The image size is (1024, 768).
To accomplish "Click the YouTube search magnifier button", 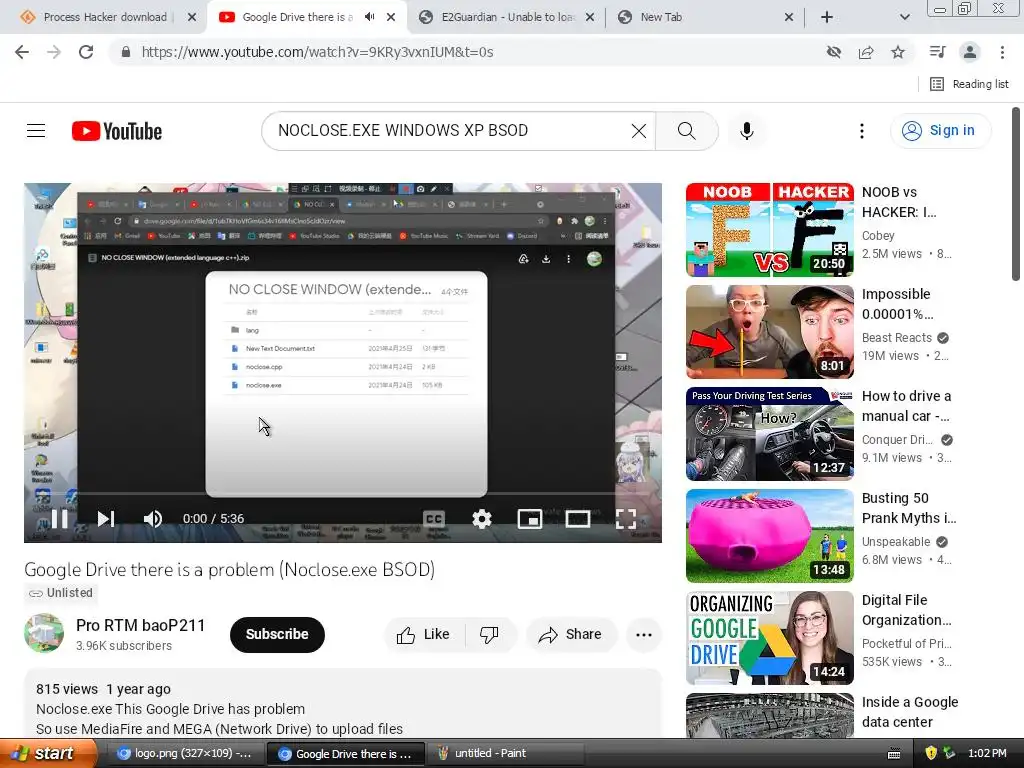I will click(x=686, y=131).
